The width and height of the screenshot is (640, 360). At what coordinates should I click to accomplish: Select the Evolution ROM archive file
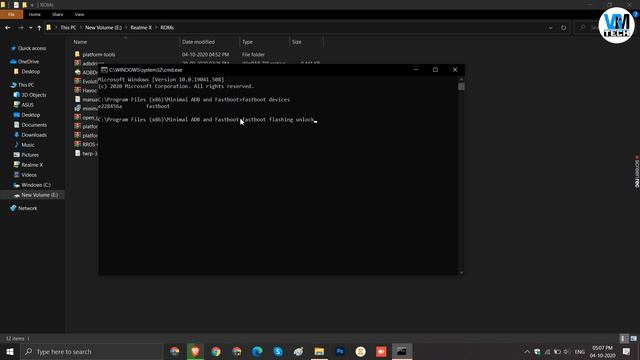[x=86, y=81]
